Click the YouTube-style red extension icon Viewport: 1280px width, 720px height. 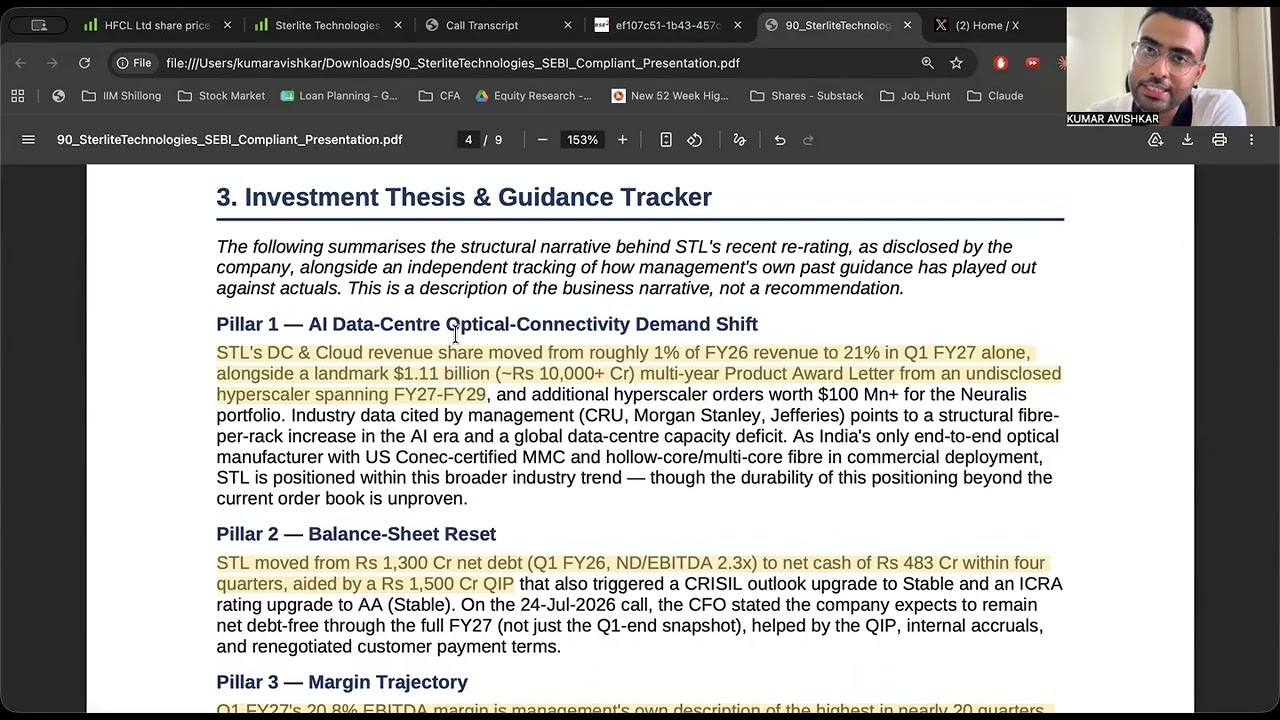[x=1032, y=63]
